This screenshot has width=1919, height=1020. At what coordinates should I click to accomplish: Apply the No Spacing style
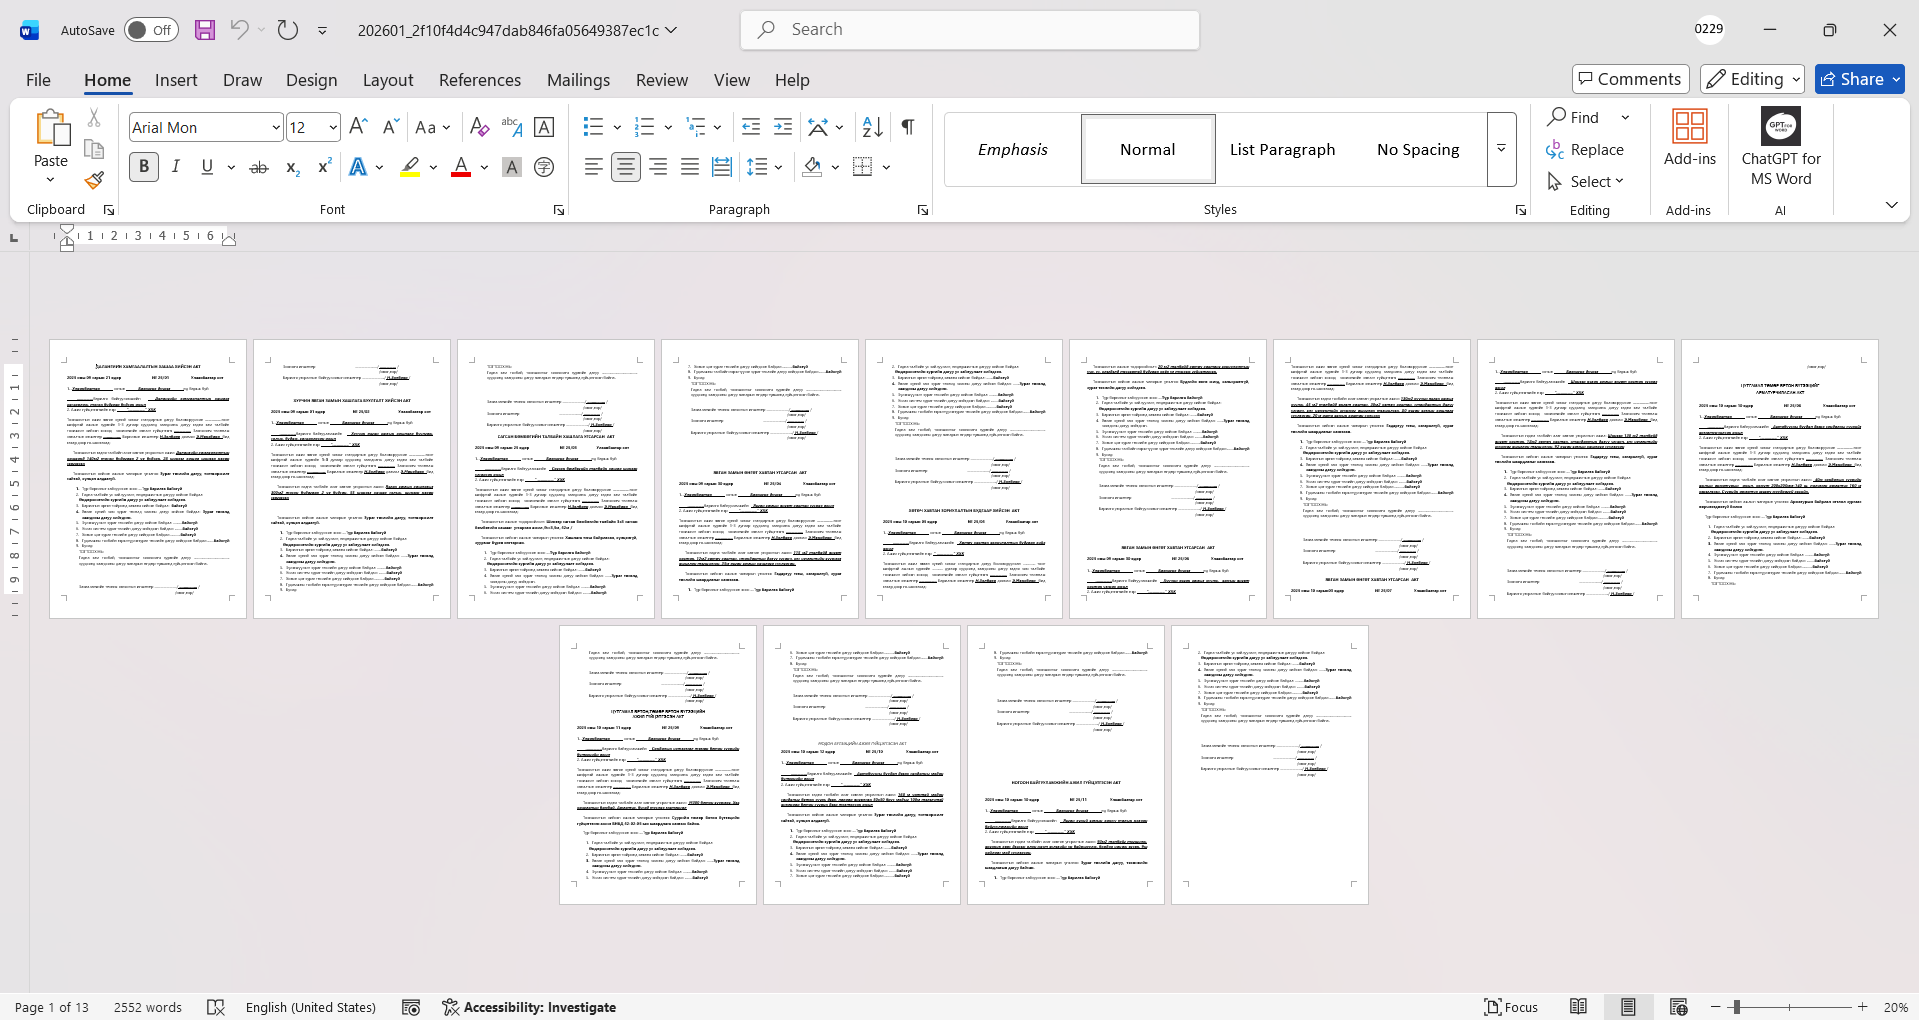(x=1417, y=149)
